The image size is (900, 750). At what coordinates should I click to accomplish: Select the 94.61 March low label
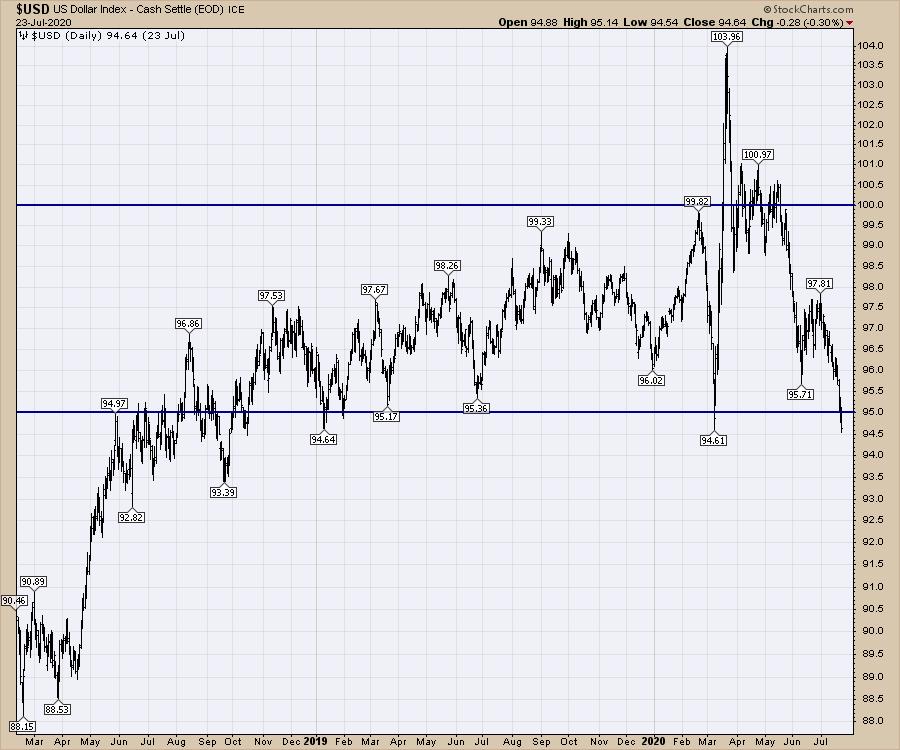[x=714, y=438]
